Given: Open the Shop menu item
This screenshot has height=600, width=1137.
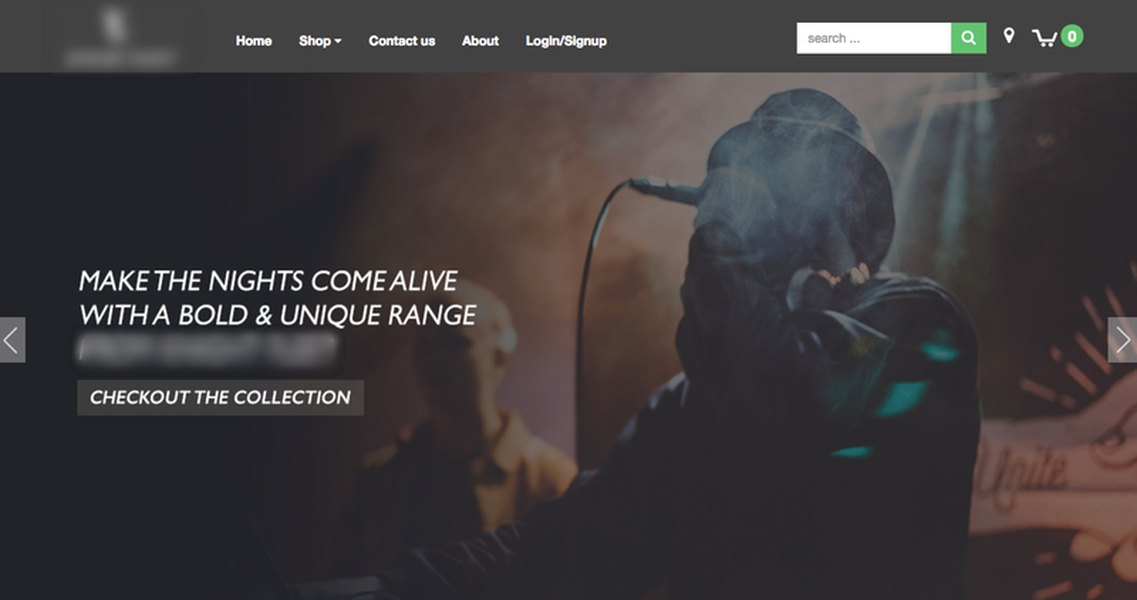Looking at the screenshot, I should click(315, 41).
